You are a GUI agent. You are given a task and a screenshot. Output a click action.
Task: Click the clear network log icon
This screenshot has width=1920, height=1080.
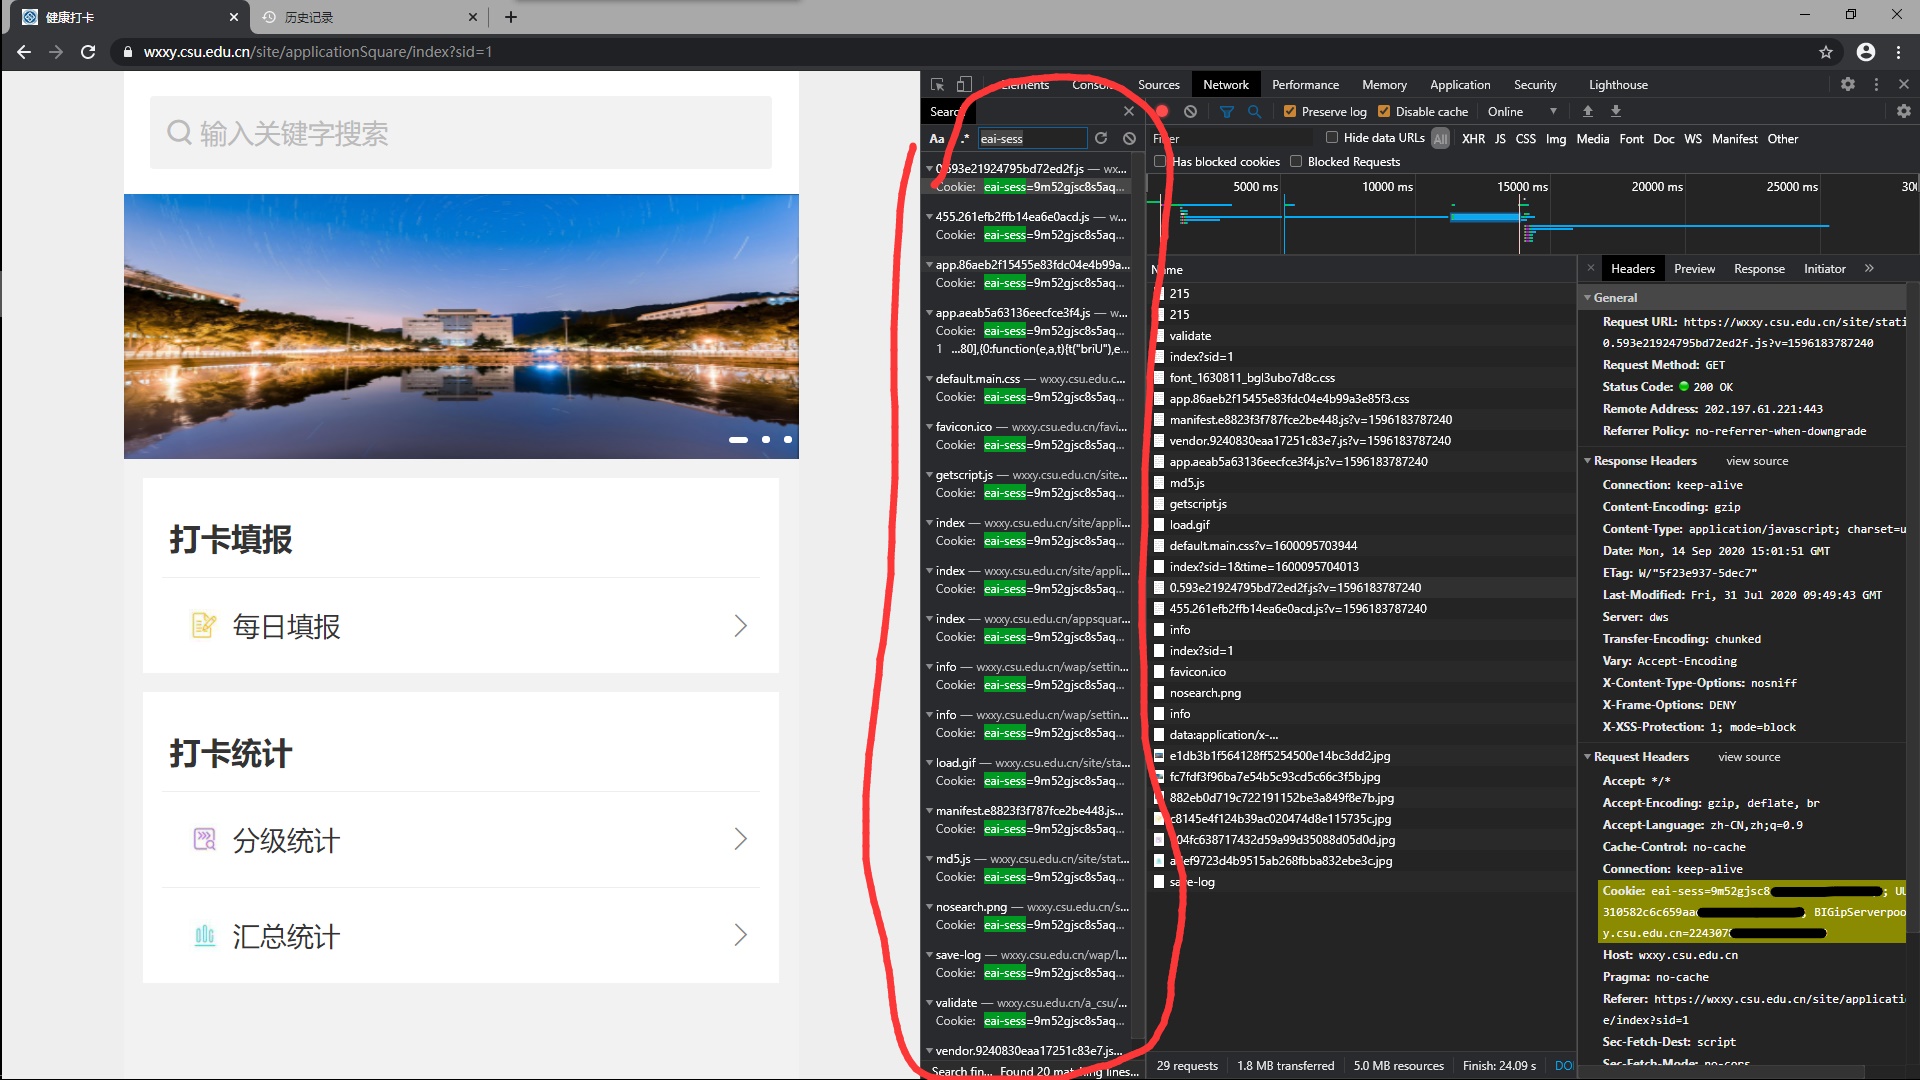[1190, 112]
